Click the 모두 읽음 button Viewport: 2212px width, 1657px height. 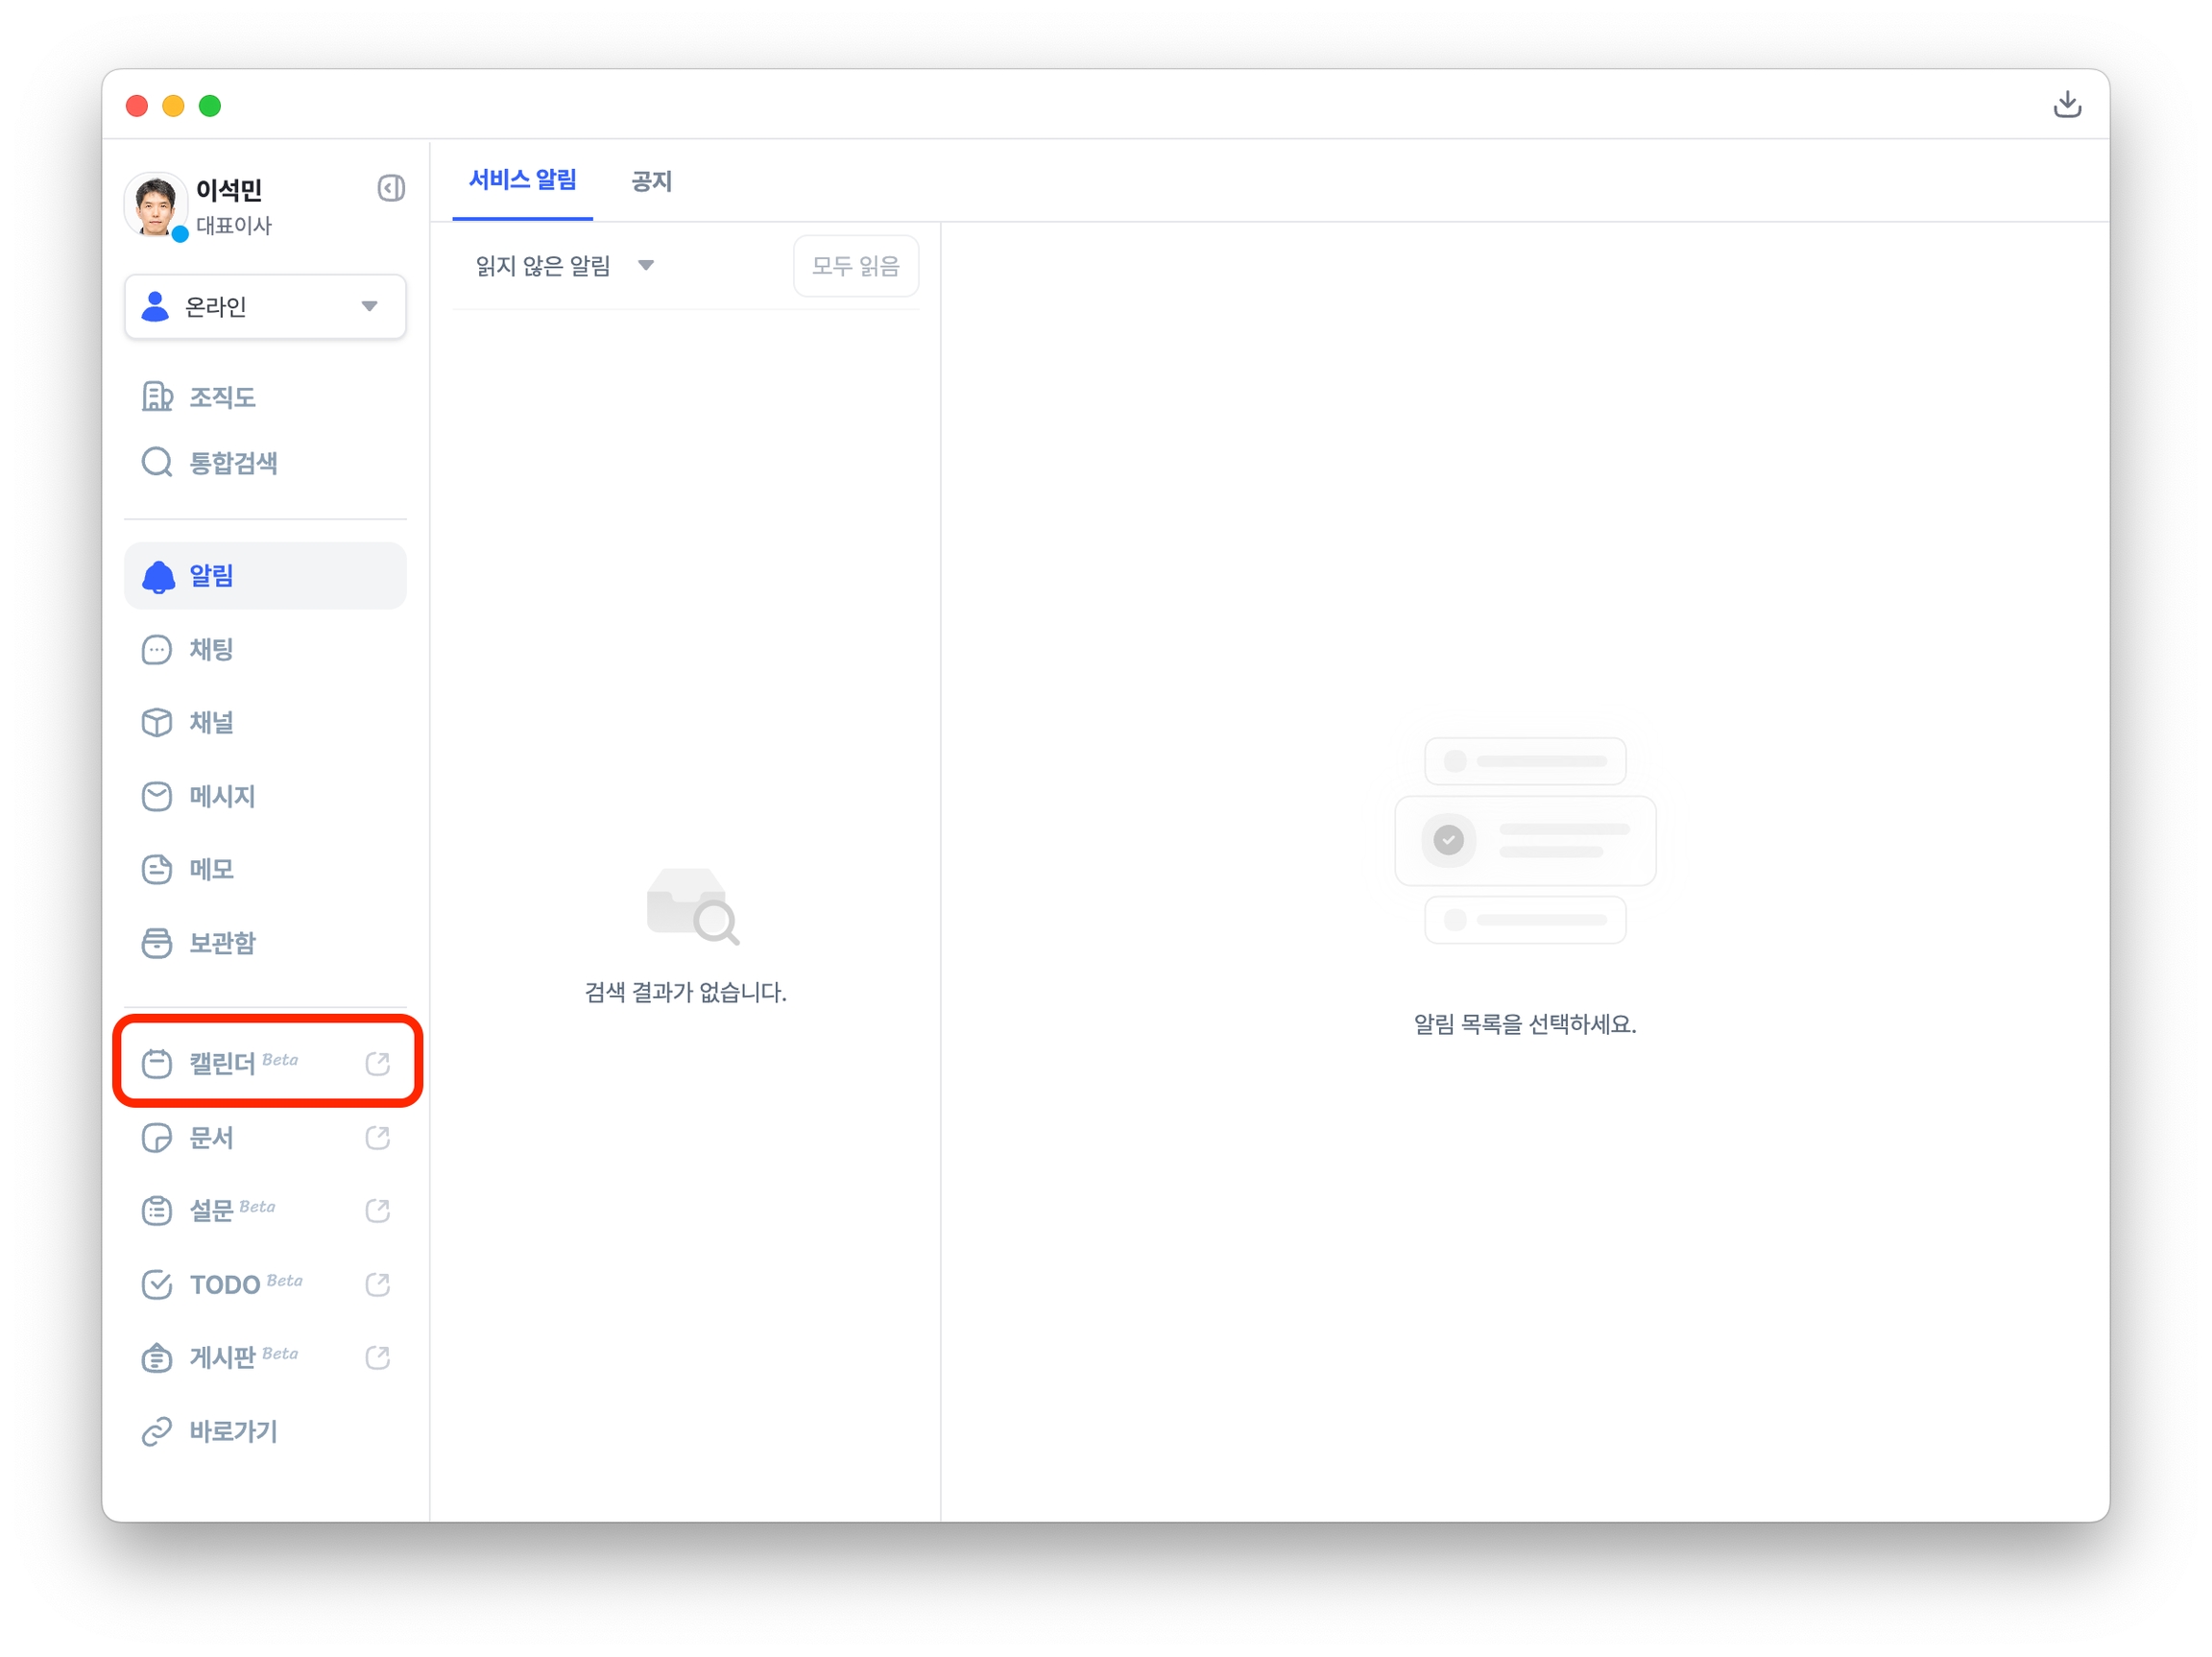(x=855, y=266)
